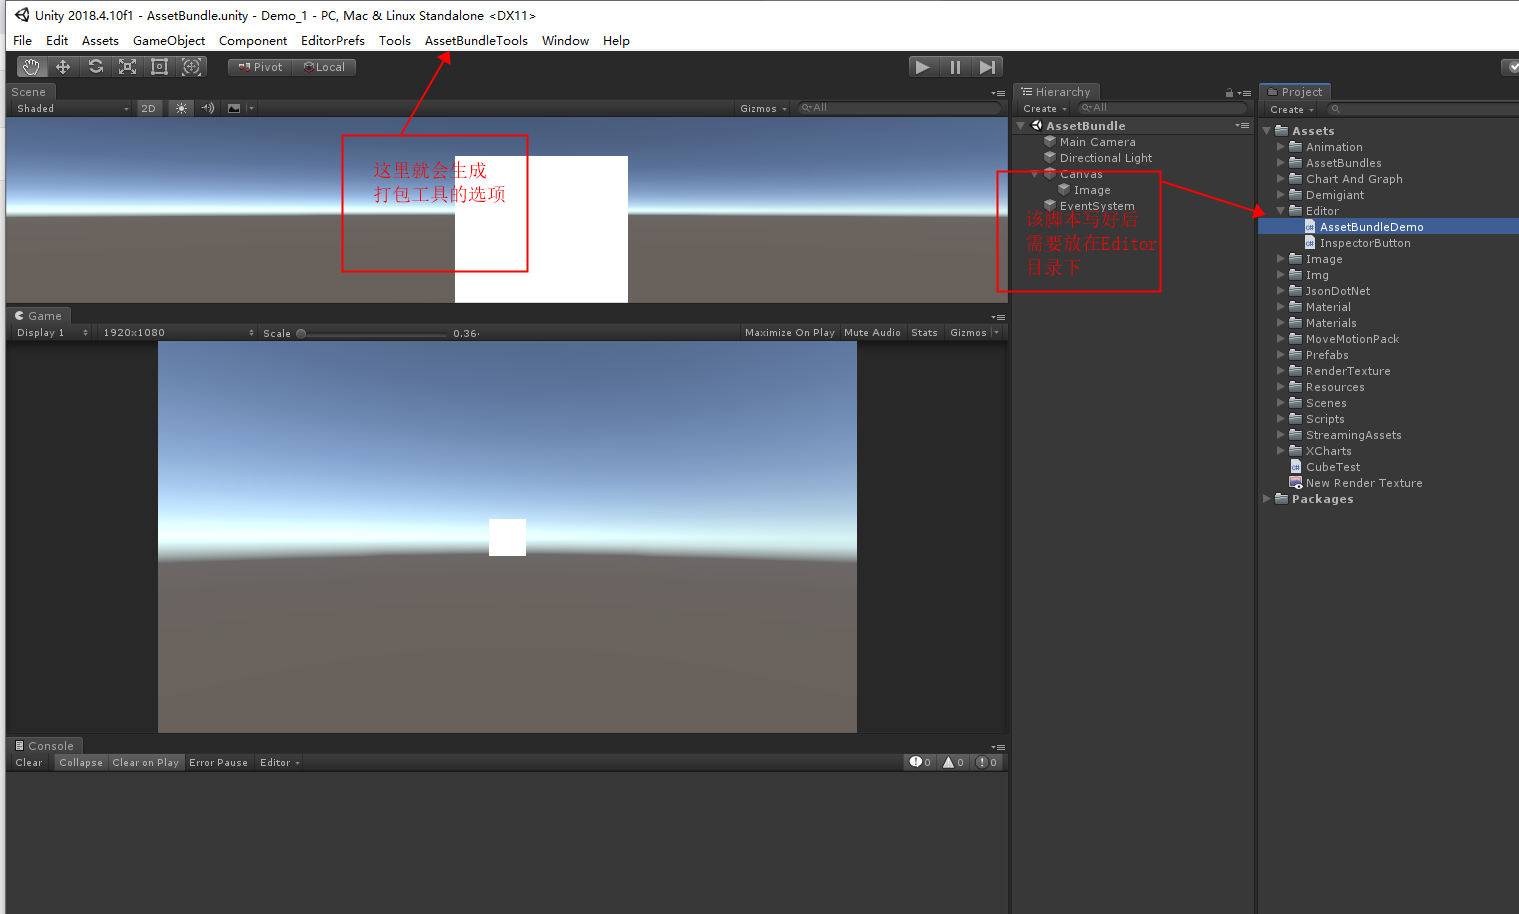Select the Move tool
The height and width of the screenshot is (914, 1519).
click(63, 66)
